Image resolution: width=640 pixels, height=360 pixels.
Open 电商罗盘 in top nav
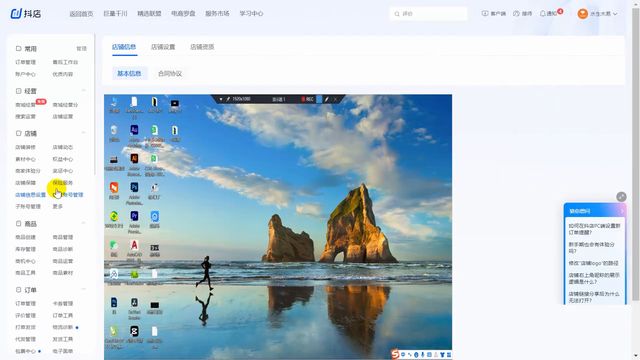(183, 13)
